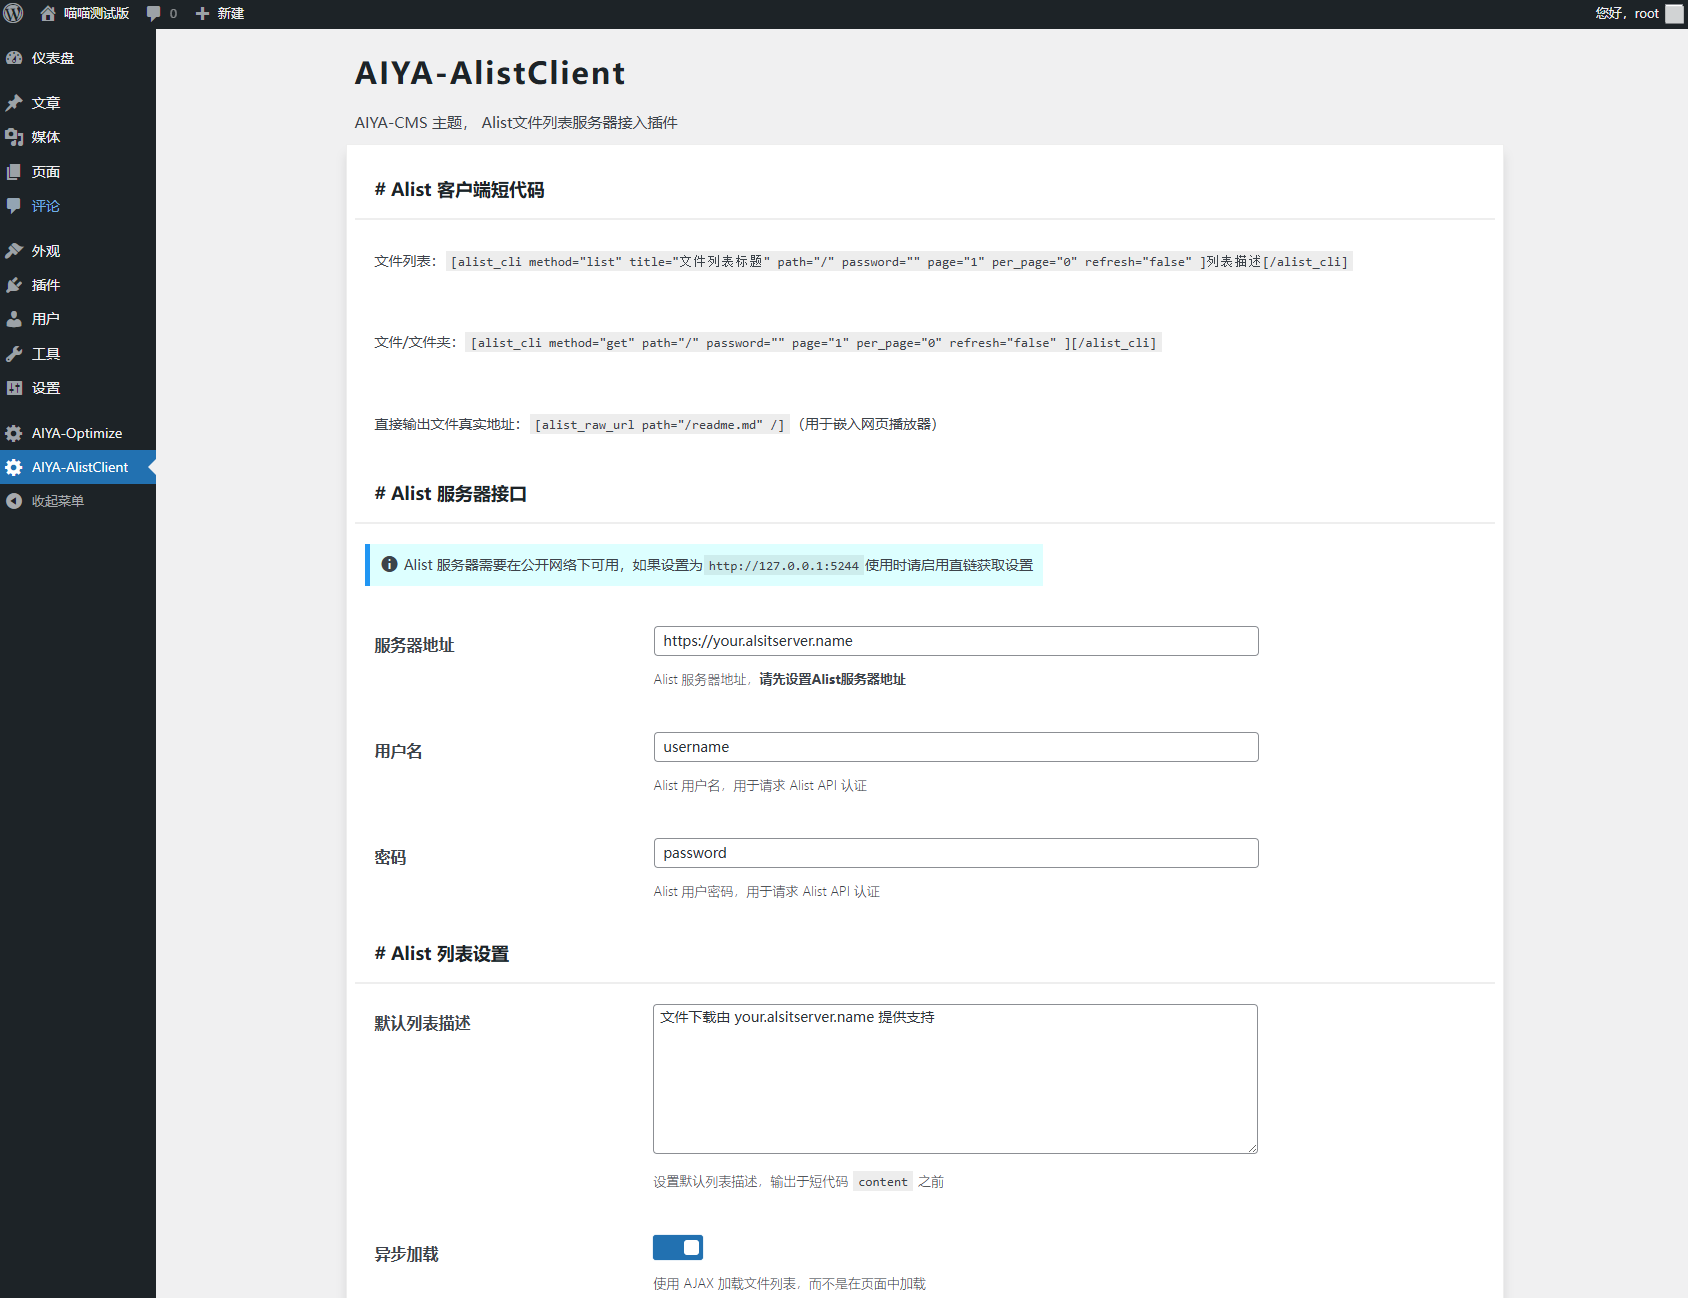Click inside the 默认列表描述 textarea
The height and width of the screenshot is (1298, 1688).
point(955,1079)
